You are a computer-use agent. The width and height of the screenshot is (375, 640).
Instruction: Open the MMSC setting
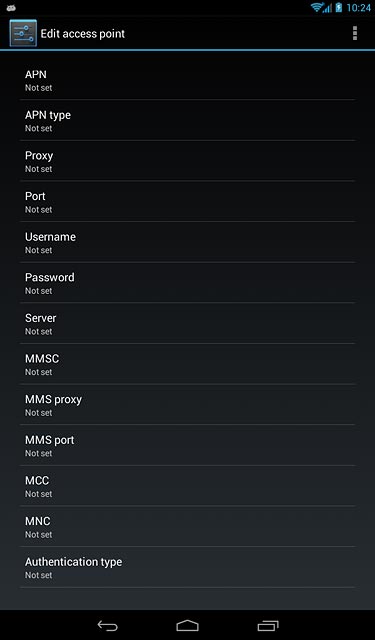187,364
